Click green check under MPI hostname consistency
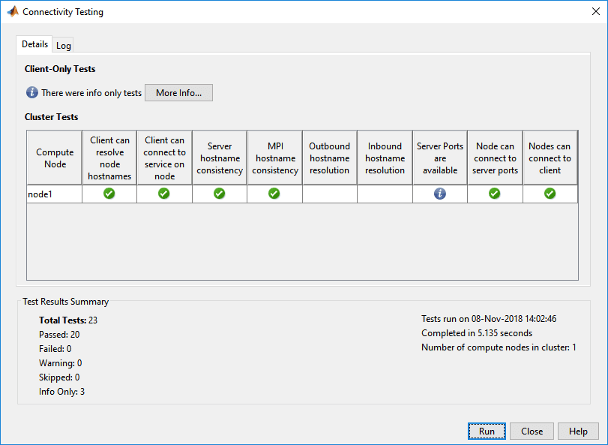The height and width of the screenshot is (445, 608). 274,194
